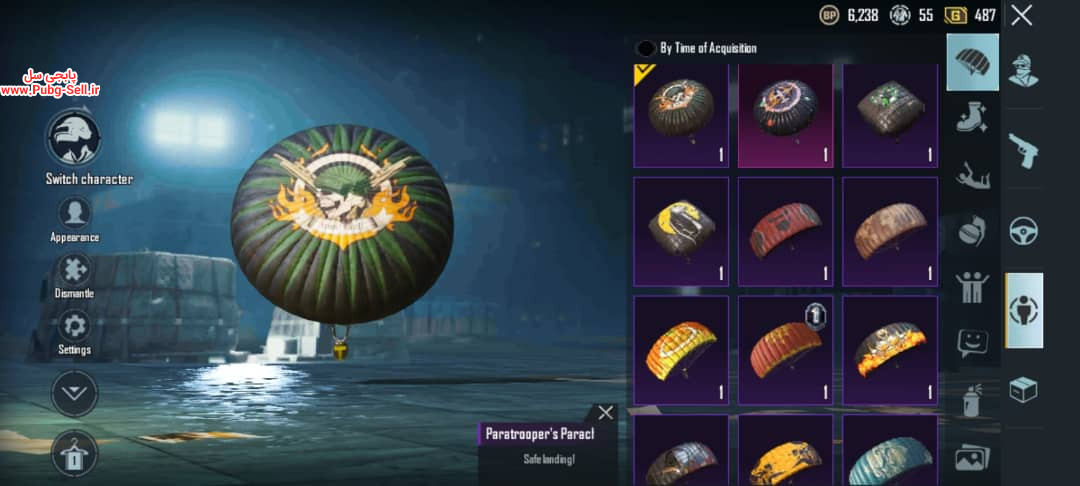Open the Settings gear icon

(74, 326)
